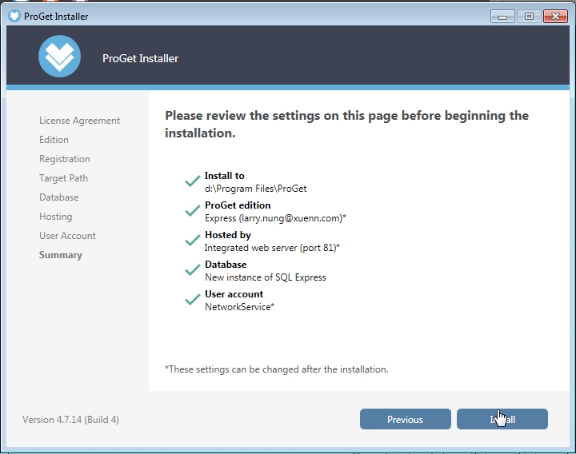Click the ProGet logo in header

click(60, 56)
